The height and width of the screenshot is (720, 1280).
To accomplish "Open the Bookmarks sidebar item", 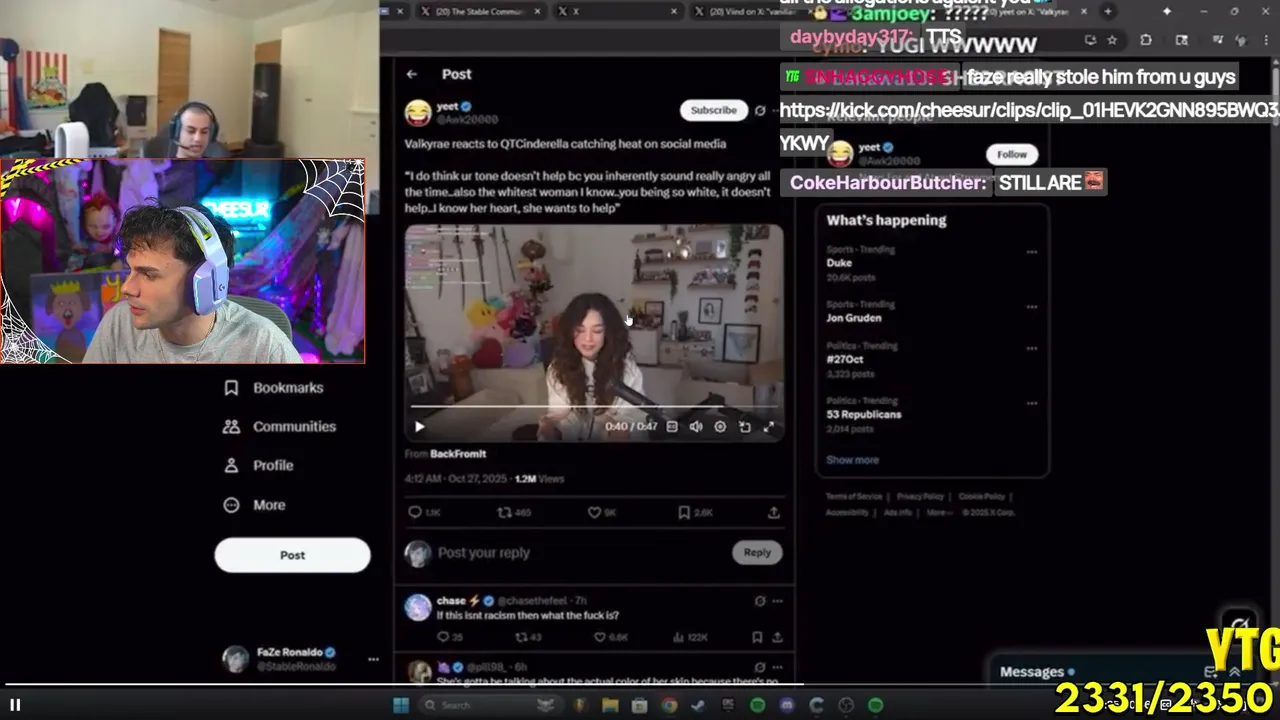I will [x=274, y=388].
